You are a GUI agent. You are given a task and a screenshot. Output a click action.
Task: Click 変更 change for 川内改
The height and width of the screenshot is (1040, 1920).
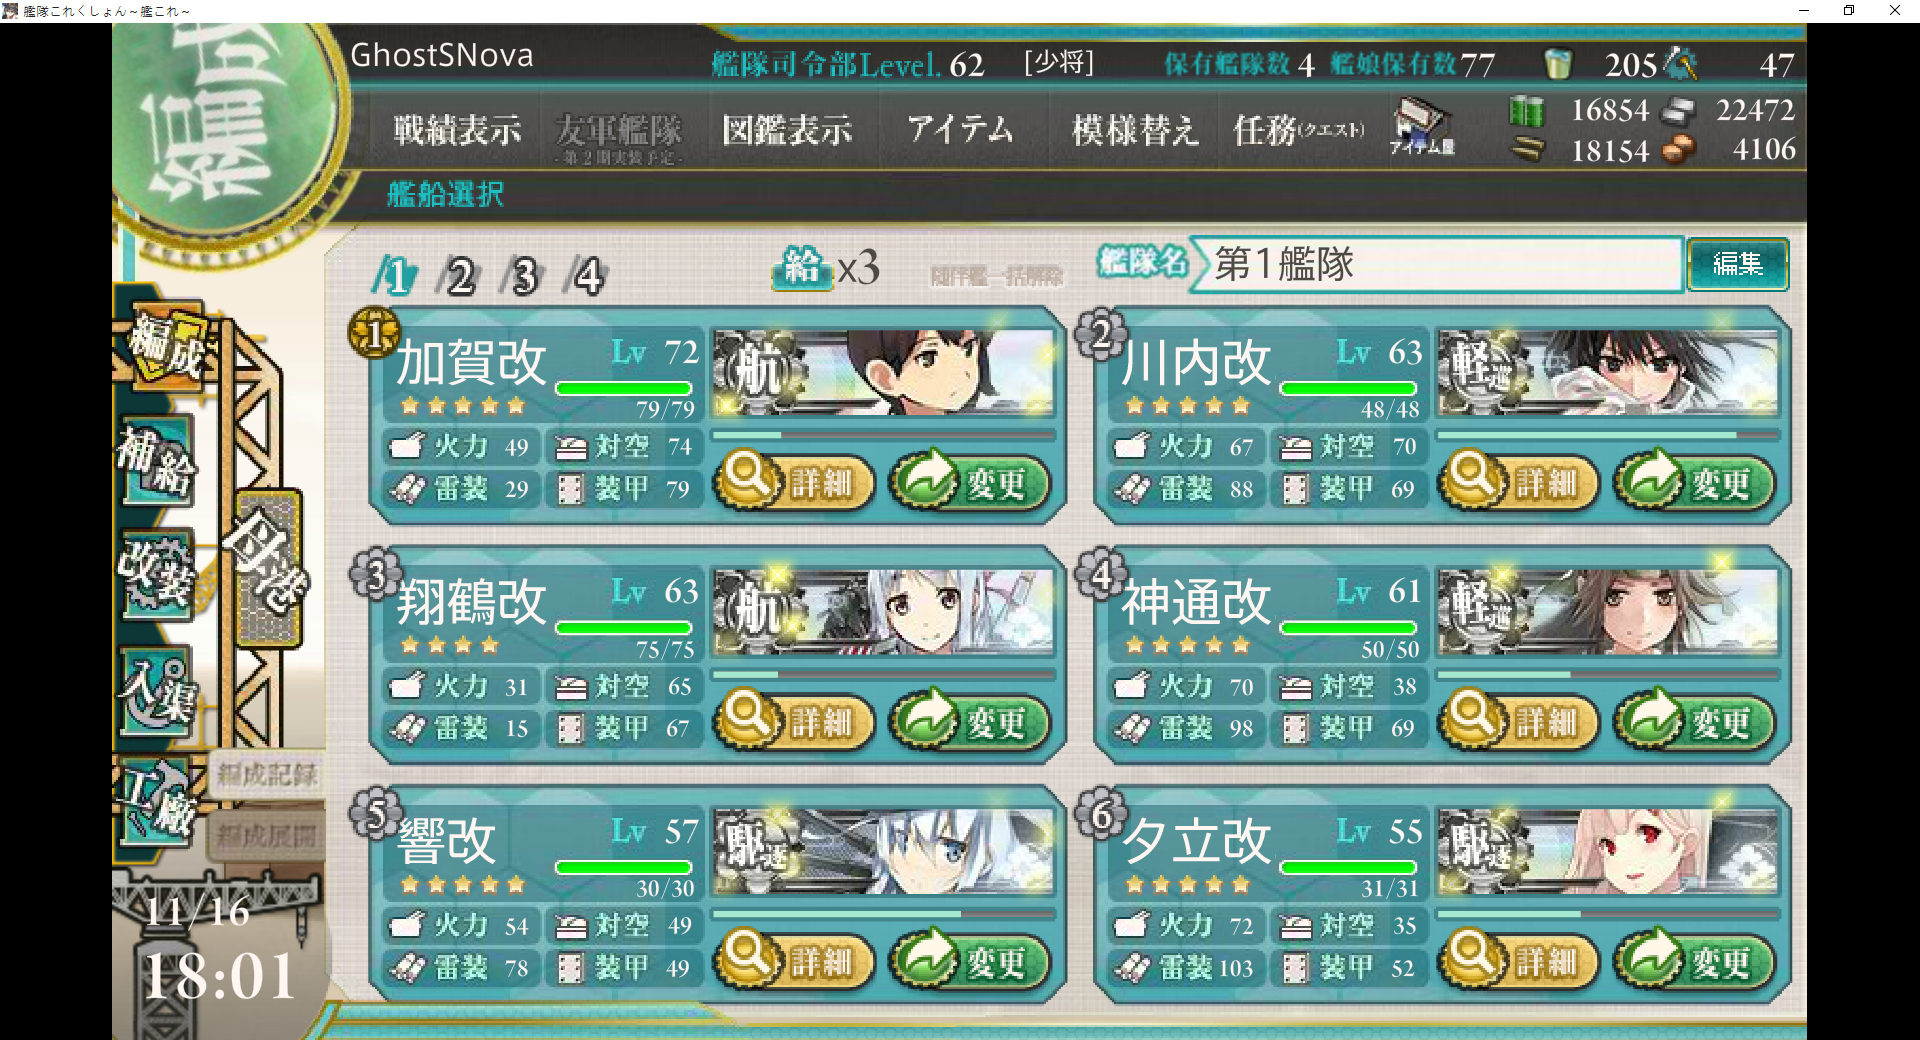coord(1694,482)
